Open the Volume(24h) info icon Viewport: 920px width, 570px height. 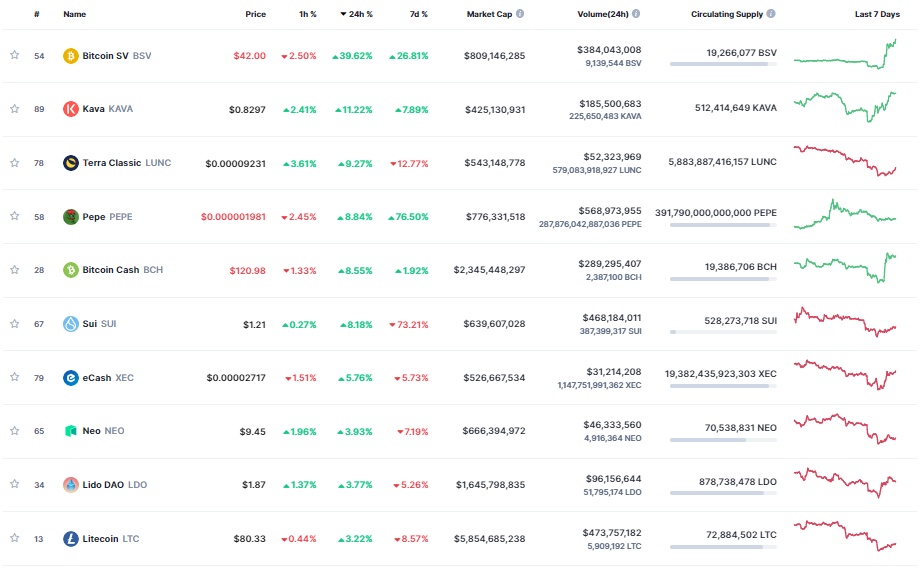[x=636, y=14]
